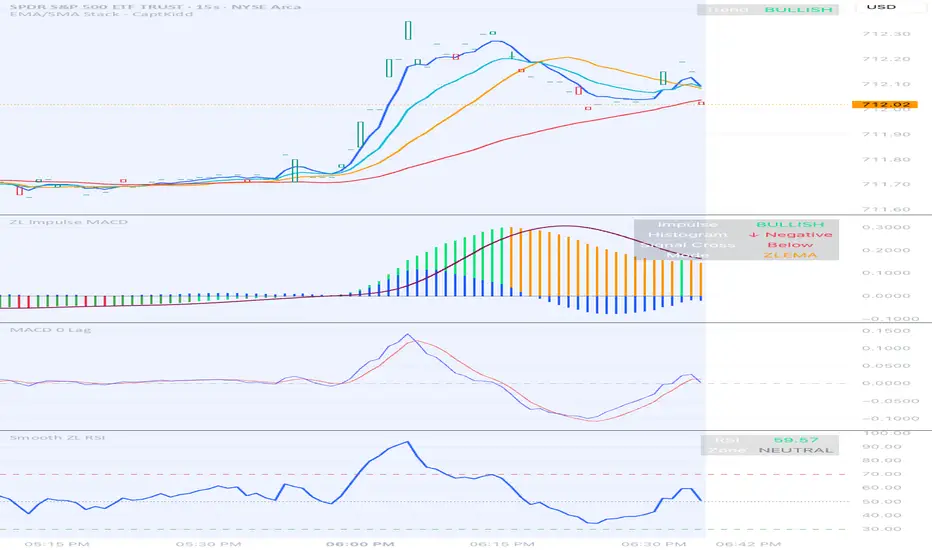Click 0.0000 on the ZL Impulse MACD axis
This screenshot has height=550, width=932.
coord(886,296)
